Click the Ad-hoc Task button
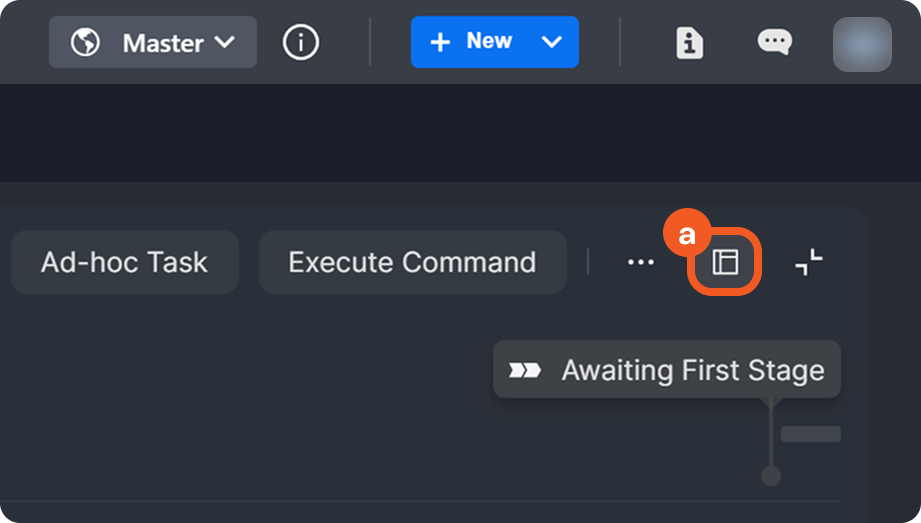This screenshot has height=523, width=921. pyautogui.click(x=125, y=262)
